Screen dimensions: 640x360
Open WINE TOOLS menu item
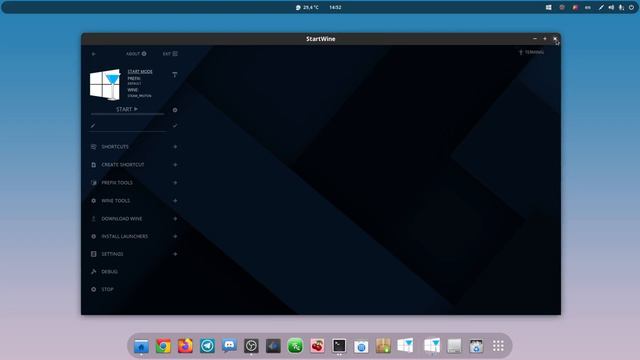[116, 200]
